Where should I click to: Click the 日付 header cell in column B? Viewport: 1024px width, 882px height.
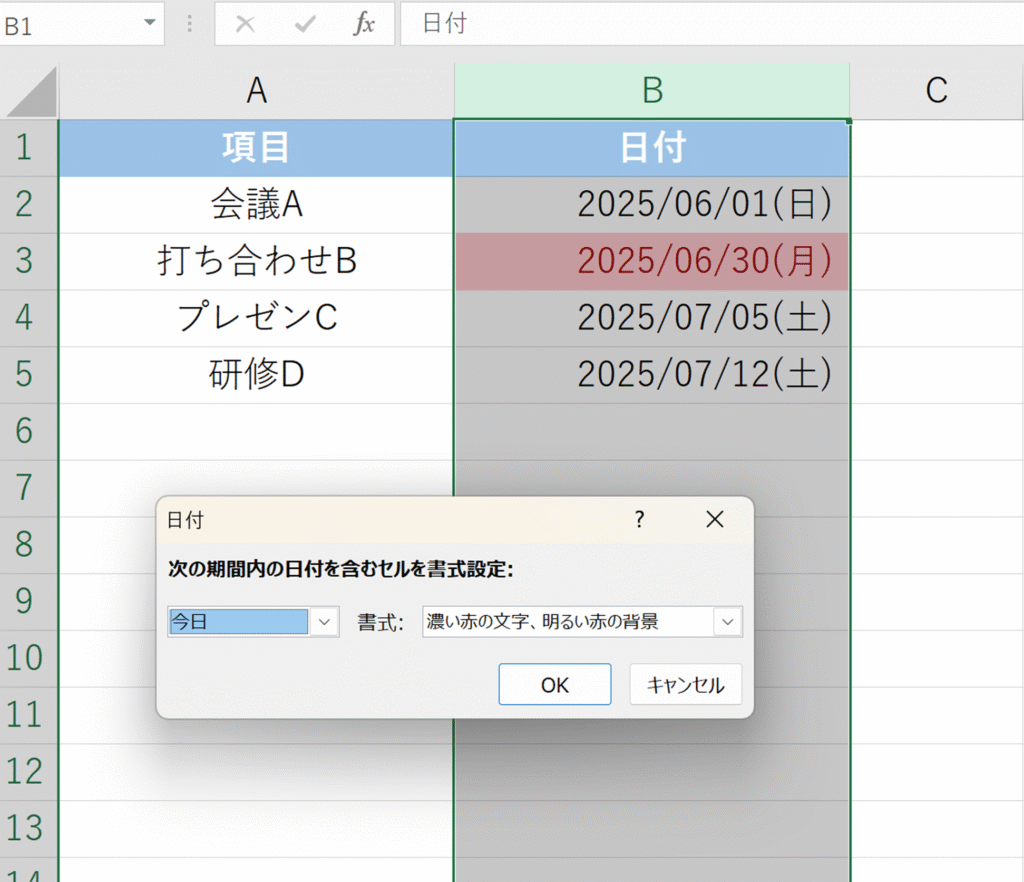(x=652, y=148)
